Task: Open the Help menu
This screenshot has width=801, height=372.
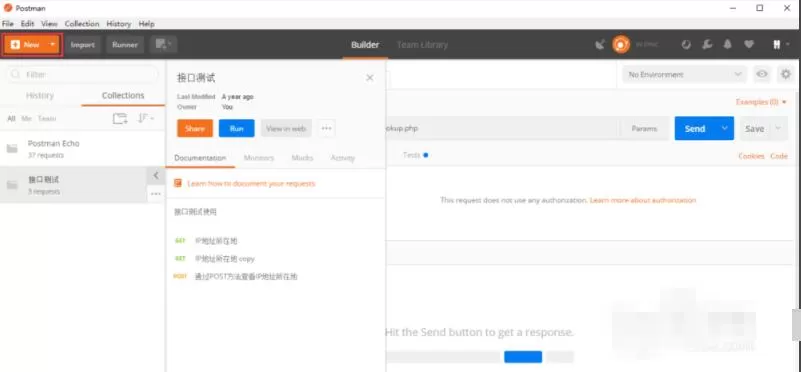Action: (147, 24)
